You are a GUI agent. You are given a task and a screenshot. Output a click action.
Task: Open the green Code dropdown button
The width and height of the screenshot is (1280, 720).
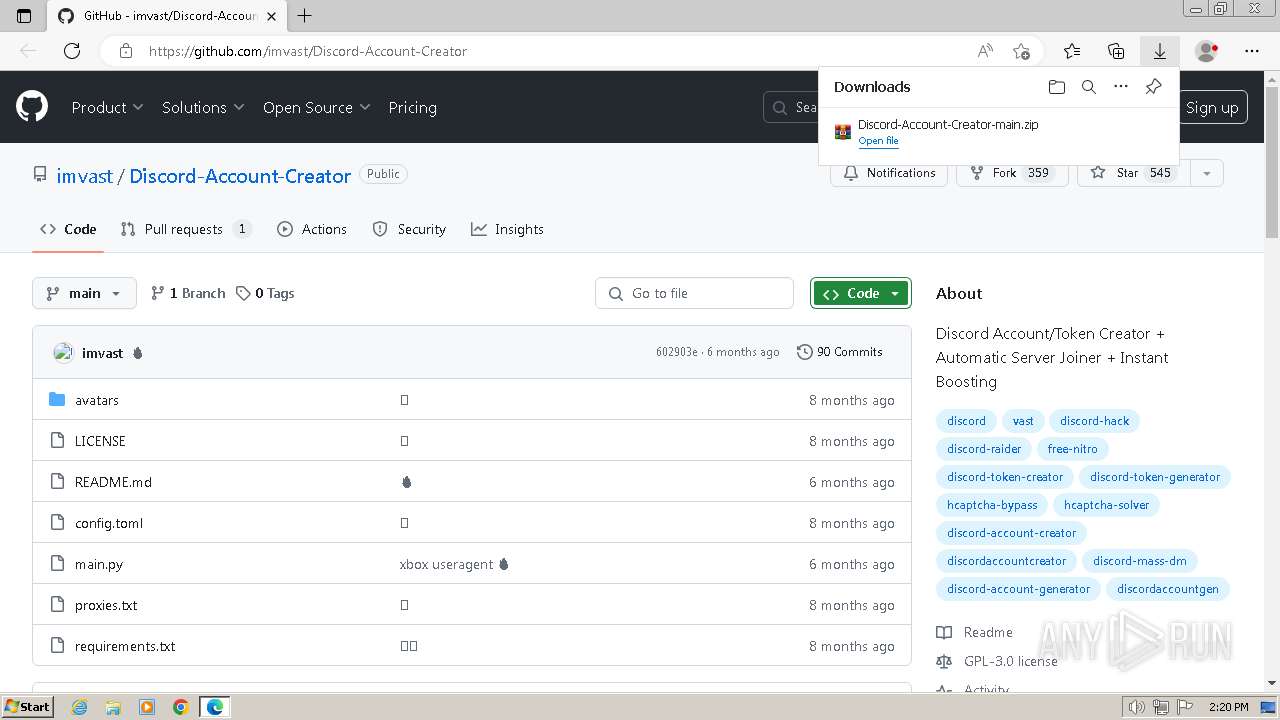point(861,293)
